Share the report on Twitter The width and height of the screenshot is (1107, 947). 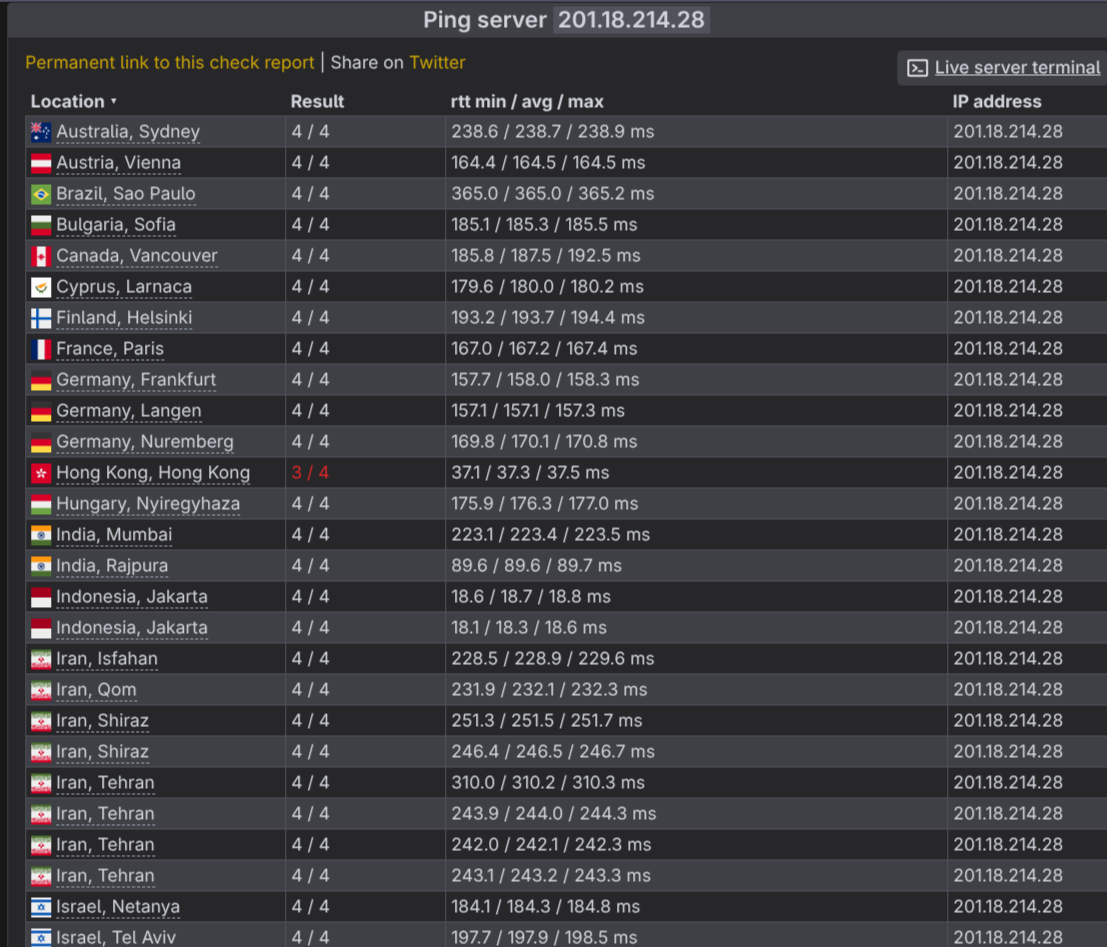[x=437, y=63]
